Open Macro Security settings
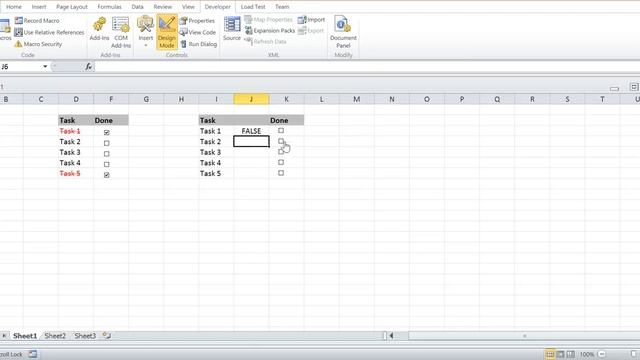Viewport: 640px width, 360px height. [38, 44]
